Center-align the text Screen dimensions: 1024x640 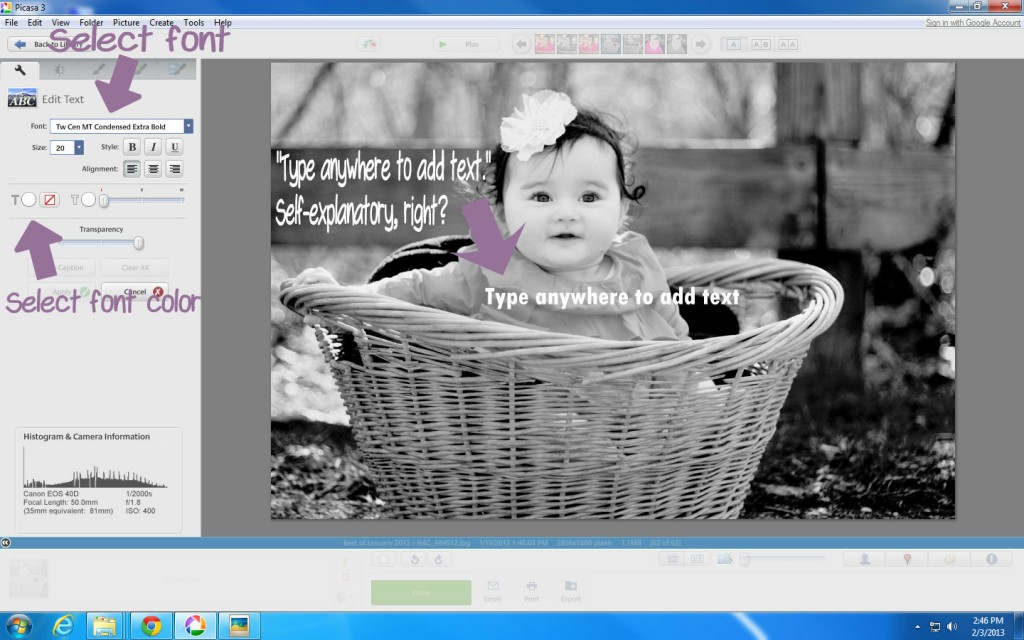point(153,169)
